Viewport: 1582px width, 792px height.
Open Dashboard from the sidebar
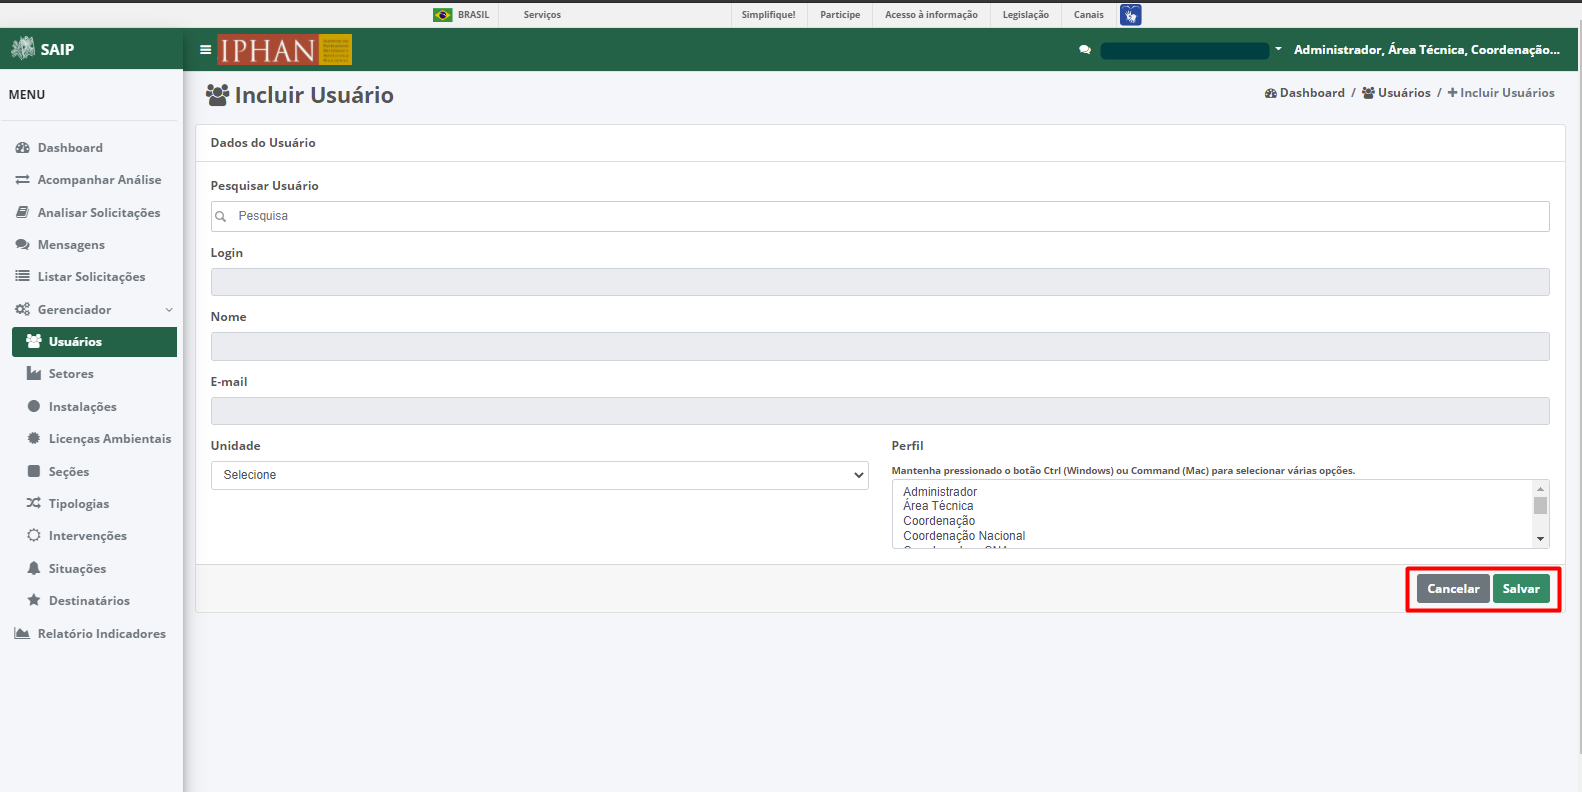pos(70,148)
